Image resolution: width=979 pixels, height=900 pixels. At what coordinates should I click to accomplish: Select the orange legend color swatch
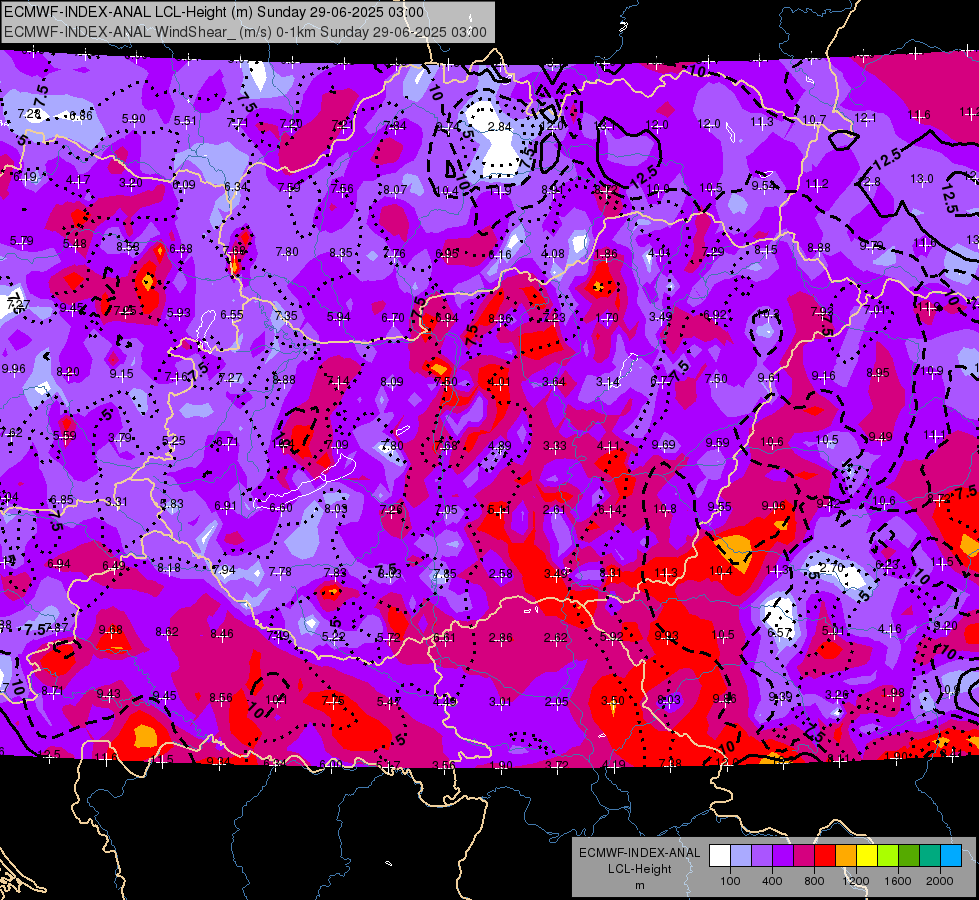(846, 856)
